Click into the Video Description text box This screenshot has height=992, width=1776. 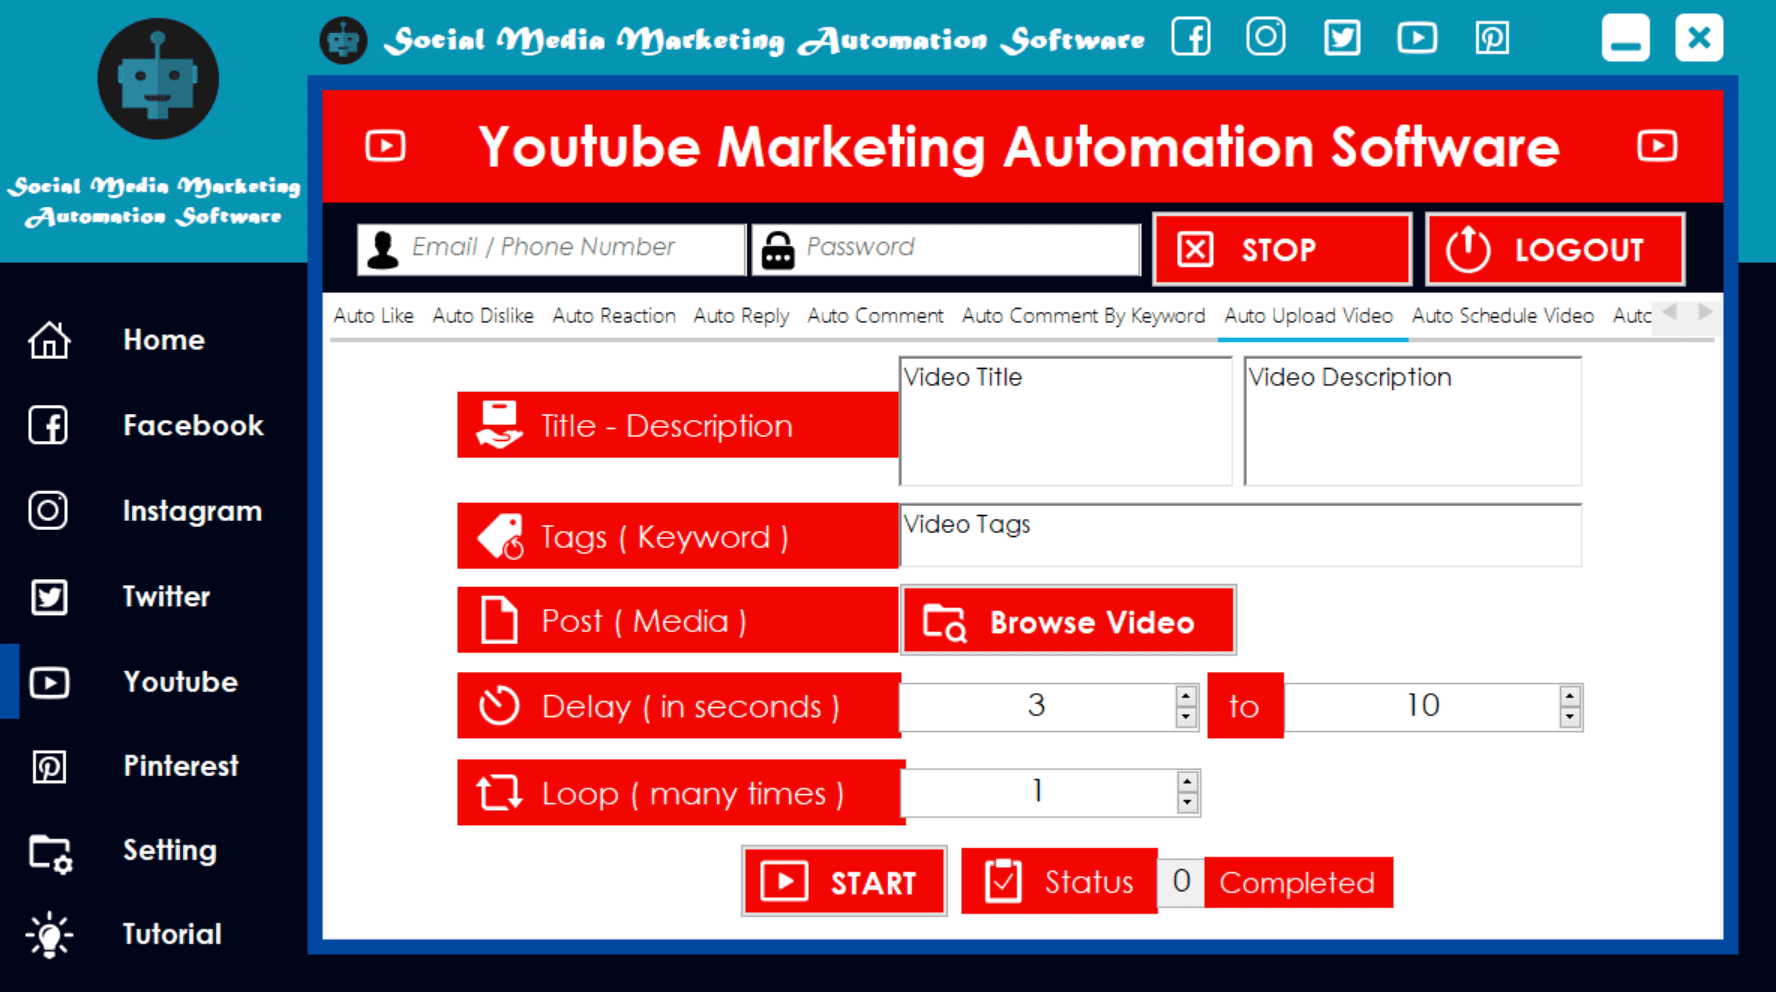coord(1412,421)
